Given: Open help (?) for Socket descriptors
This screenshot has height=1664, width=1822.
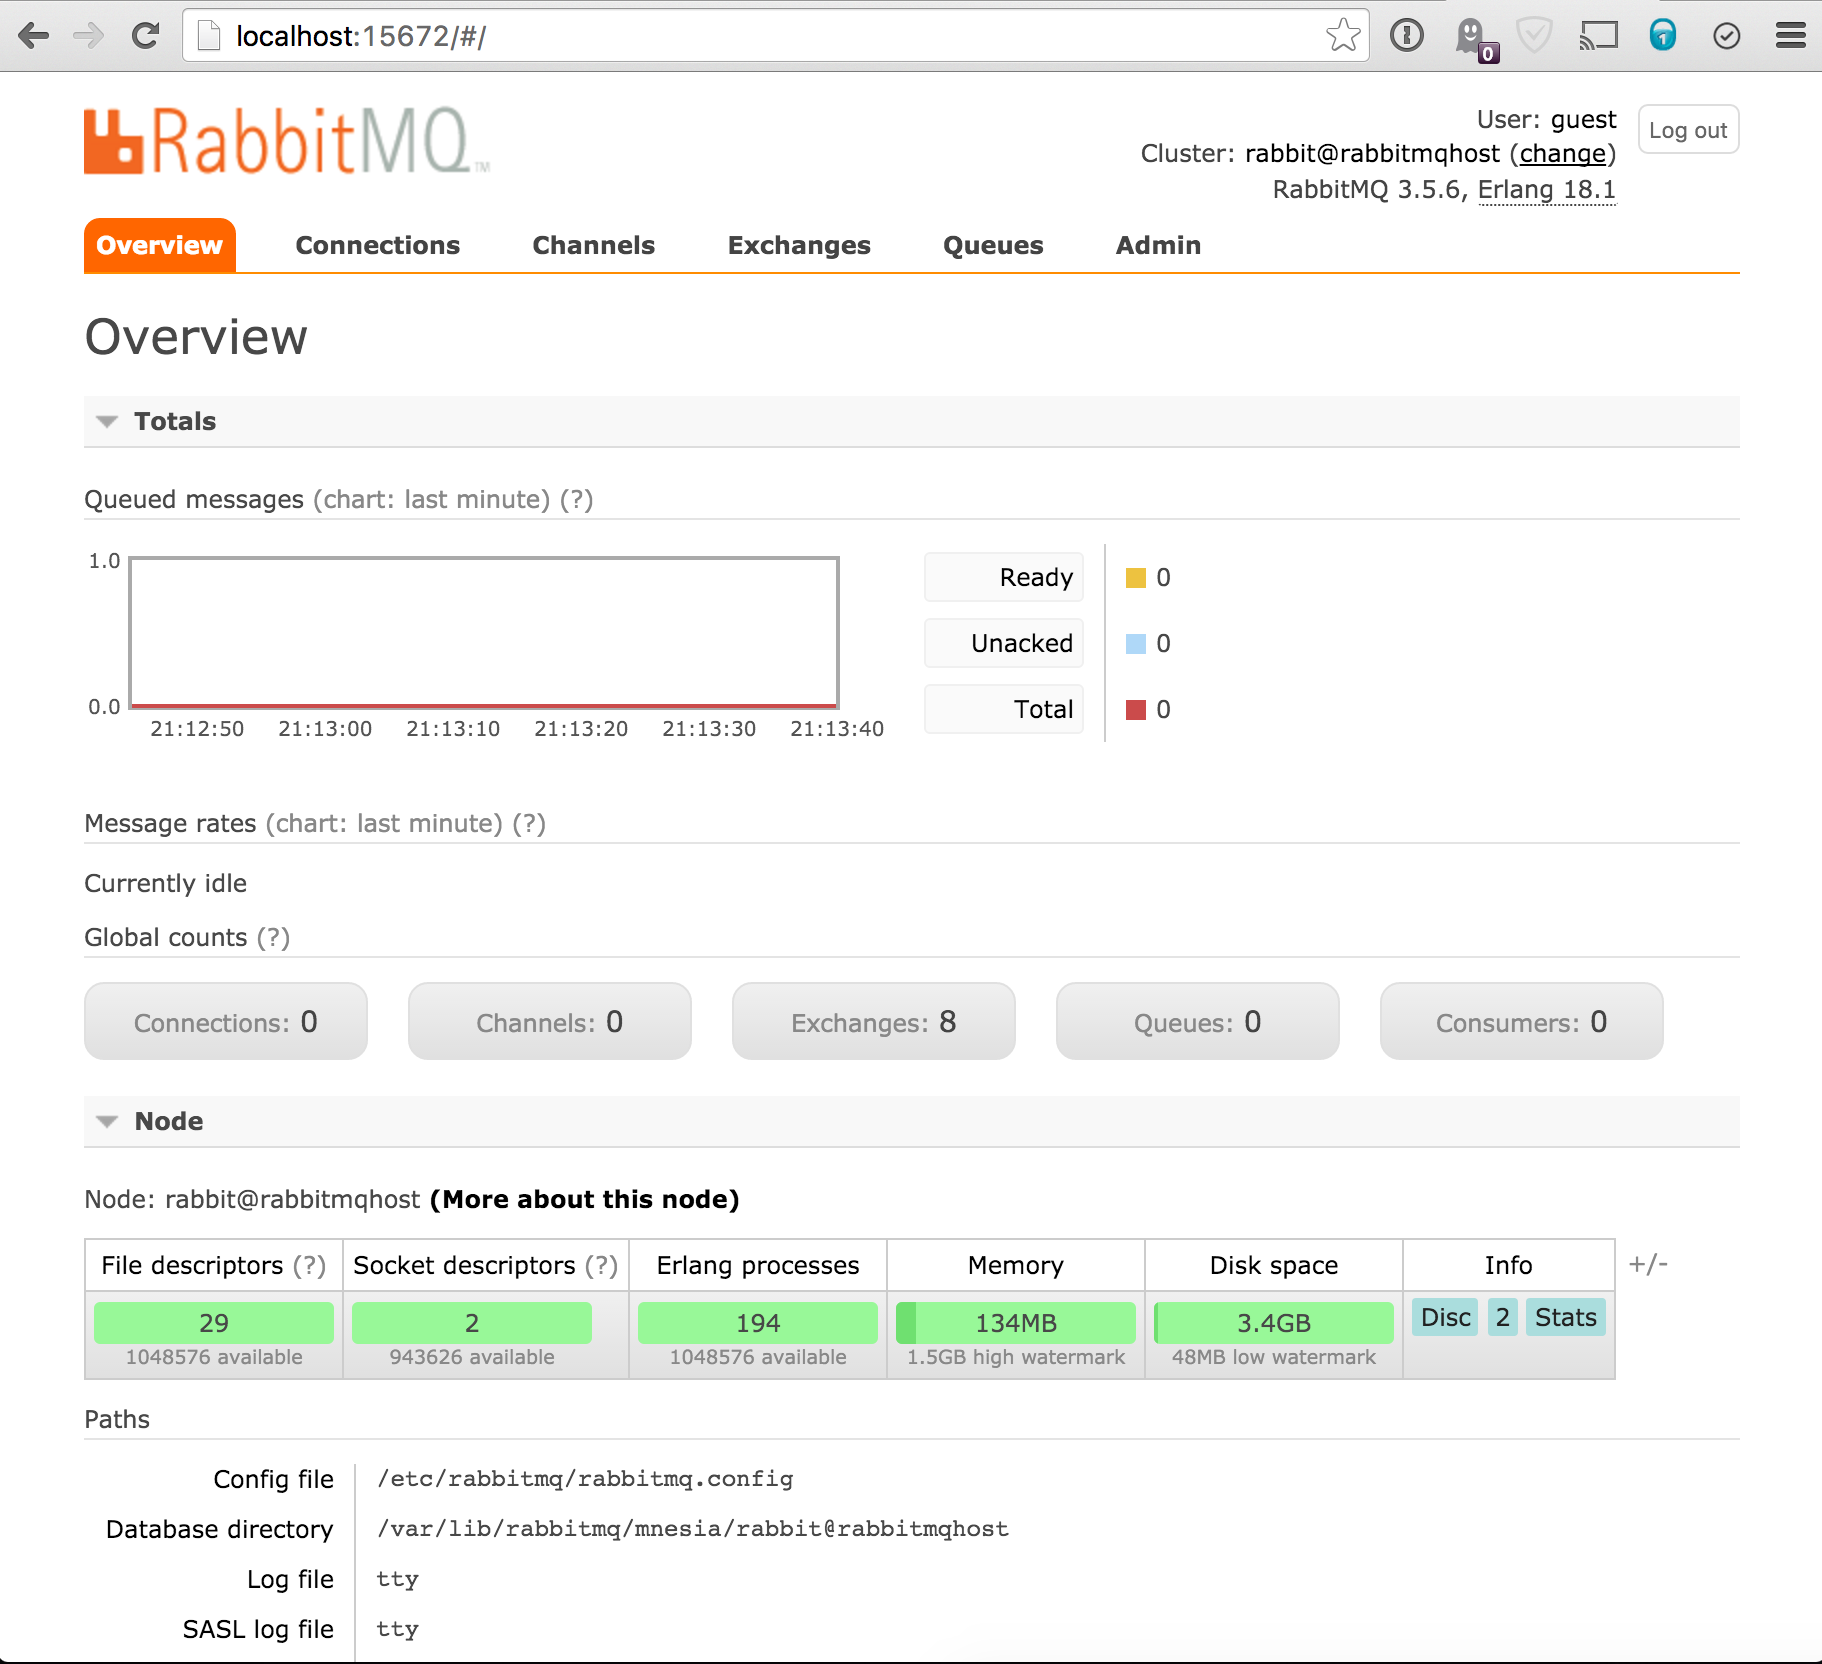Looking at the screenshot, I should coord(601,1265).
